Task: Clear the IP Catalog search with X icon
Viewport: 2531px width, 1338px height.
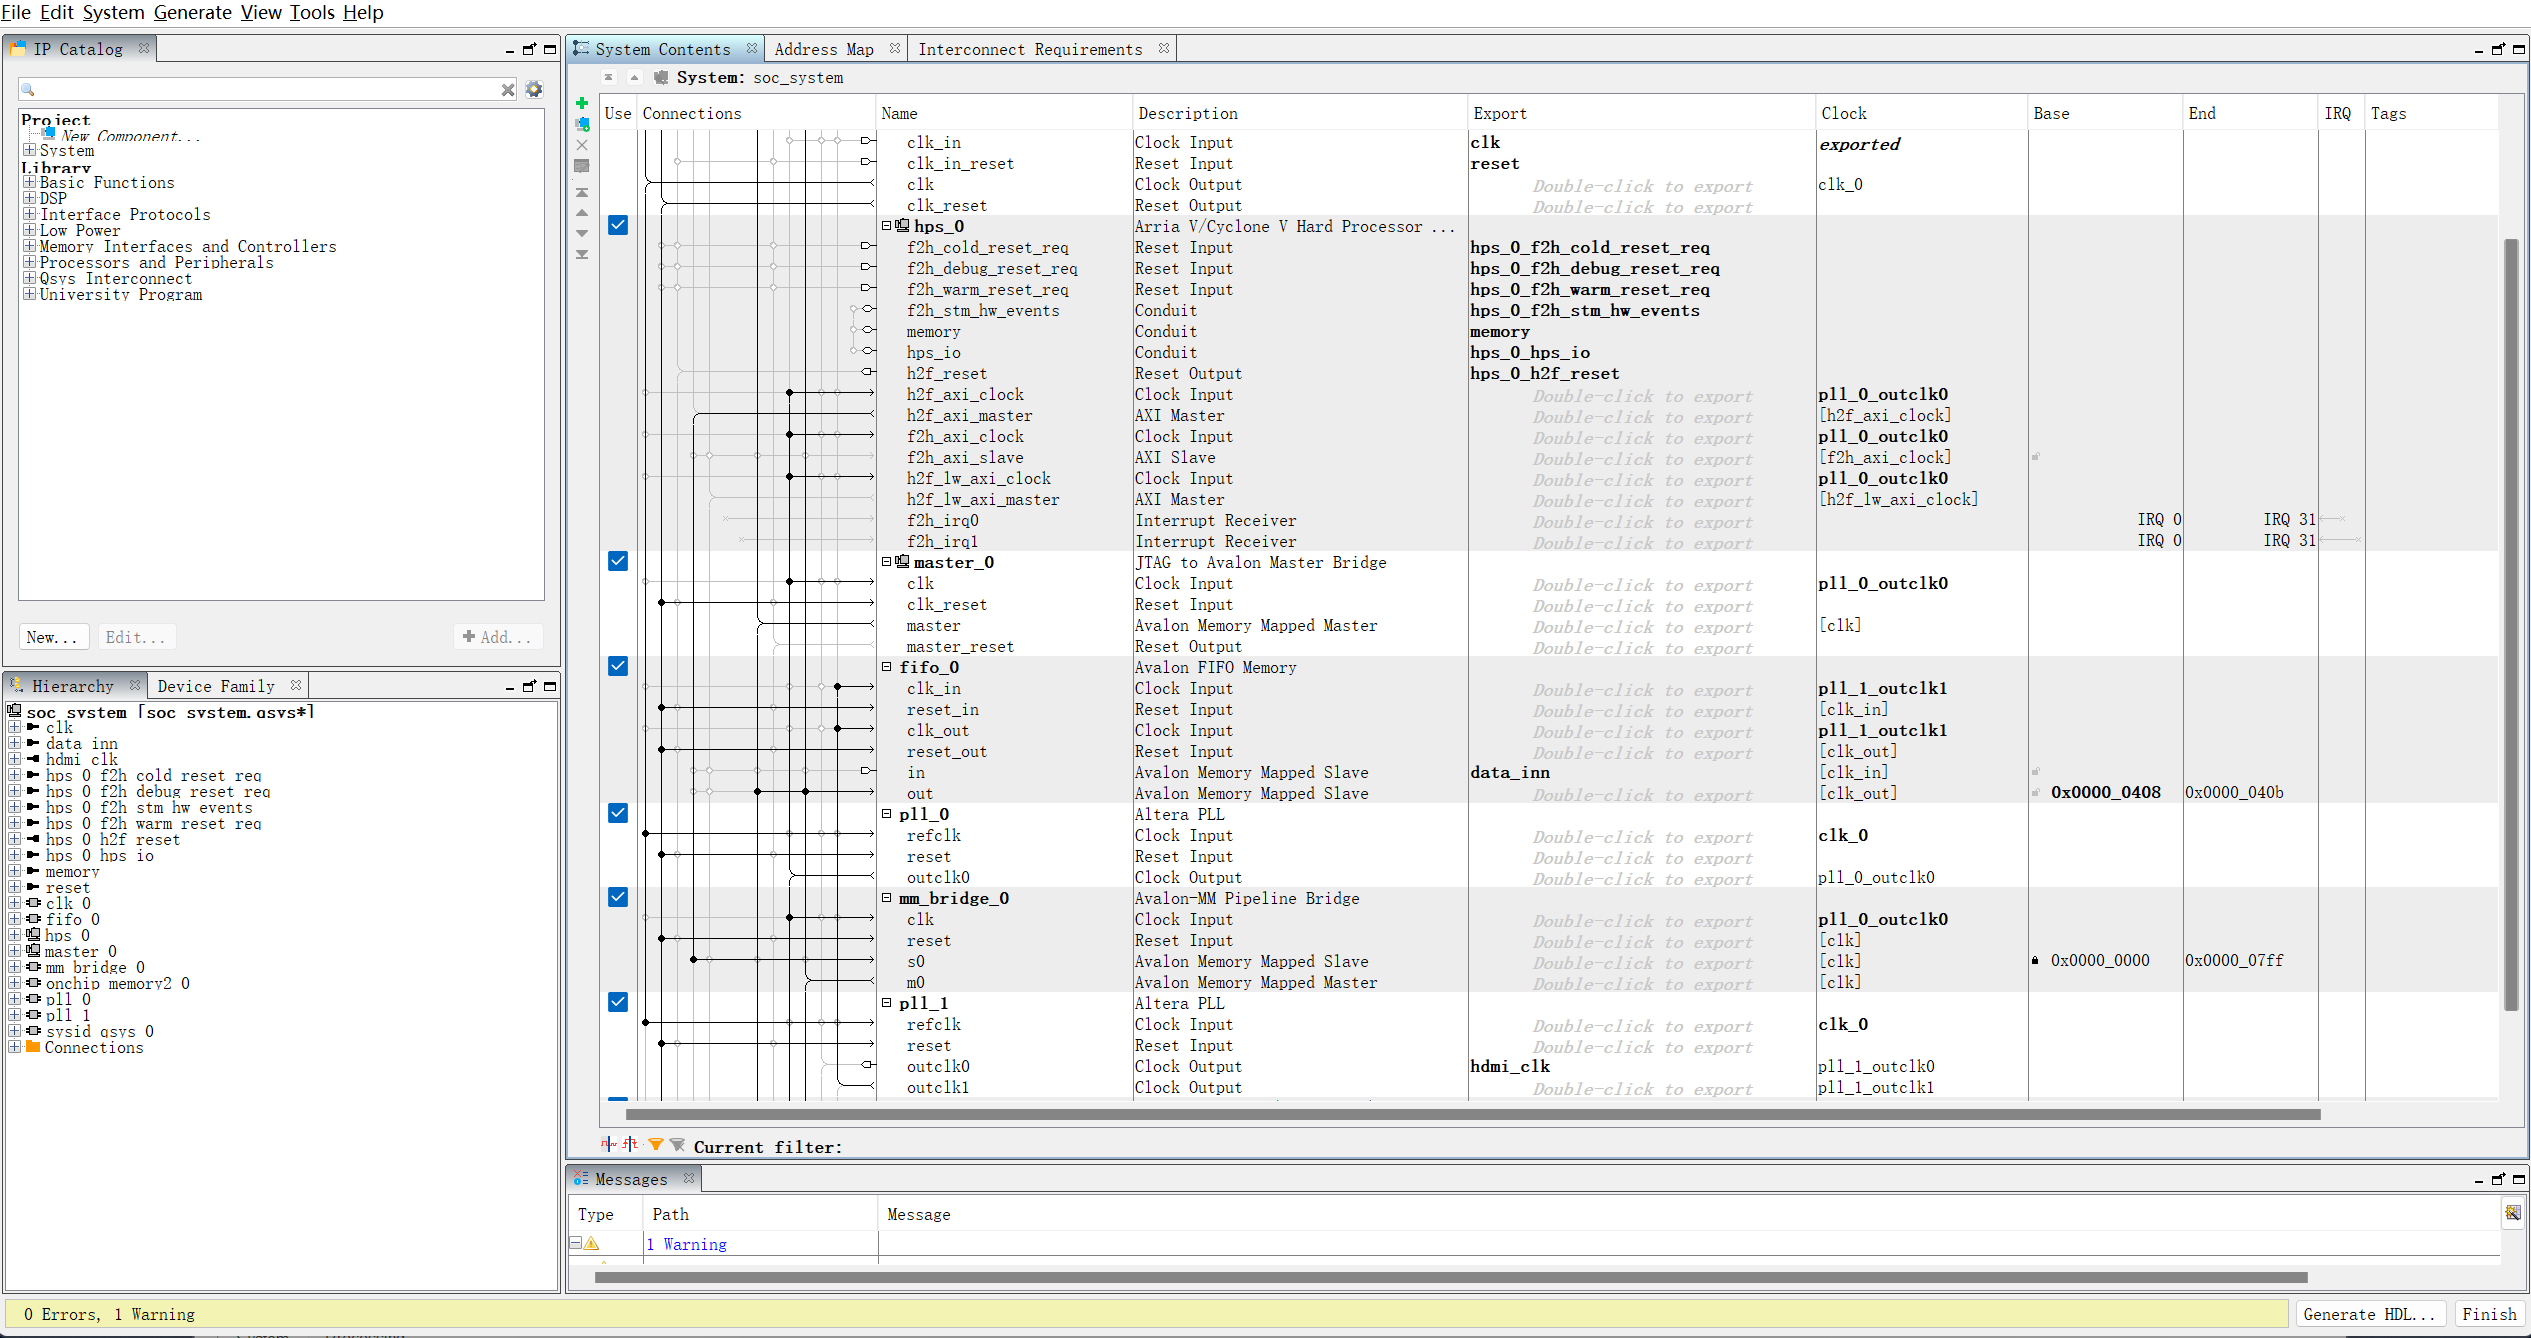Action: [508, 90]
